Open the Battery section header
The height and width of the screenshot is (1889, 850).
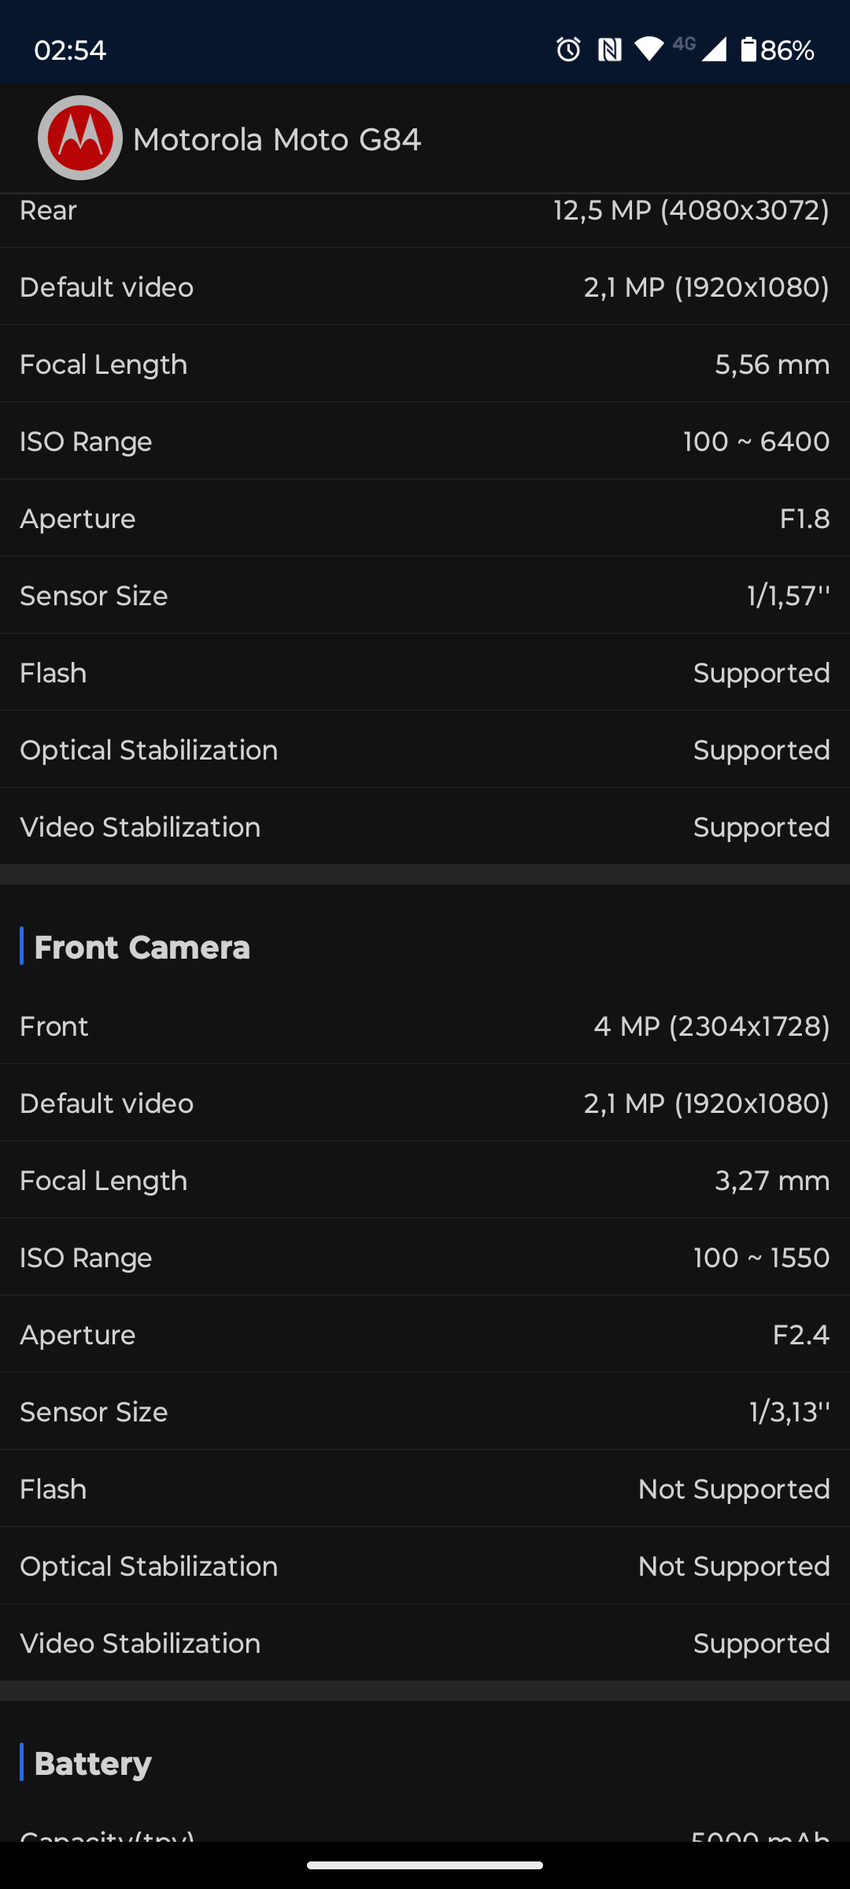[x=93, y=1763]
